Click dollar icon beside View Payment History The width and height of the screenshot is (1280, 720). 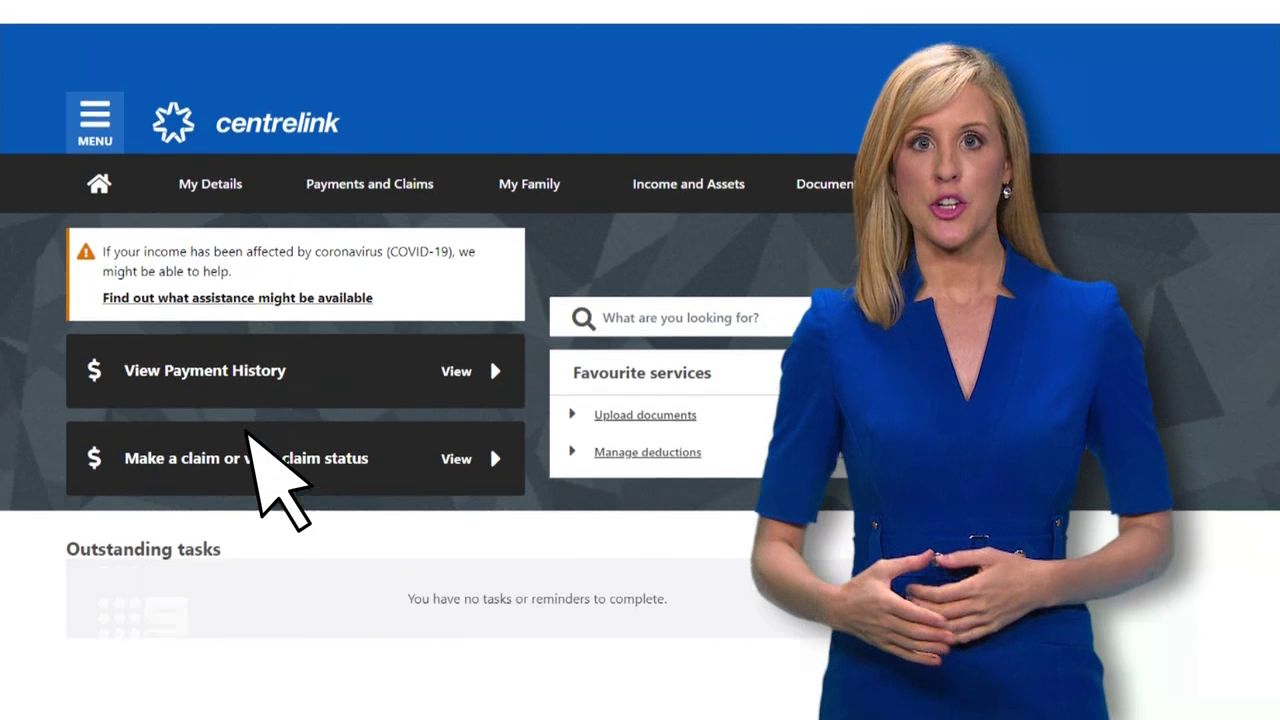tap(94, 371)
